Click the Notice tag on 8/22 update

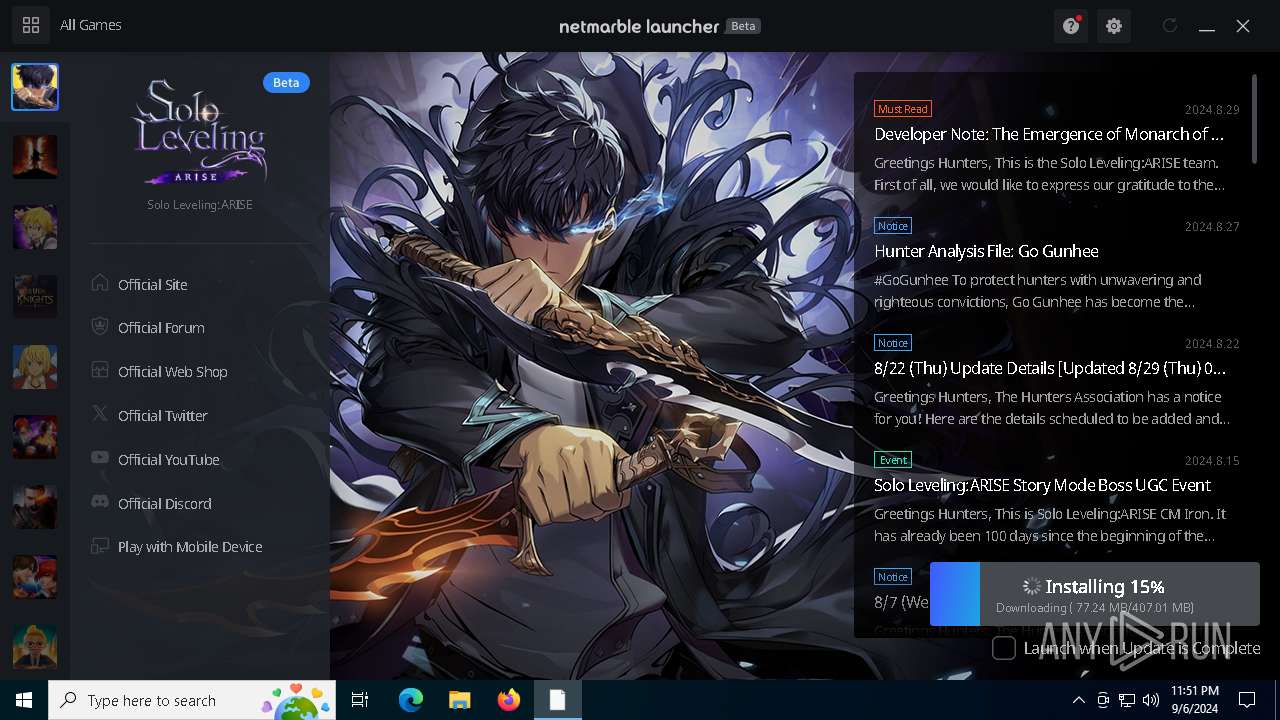coord(893,343)
